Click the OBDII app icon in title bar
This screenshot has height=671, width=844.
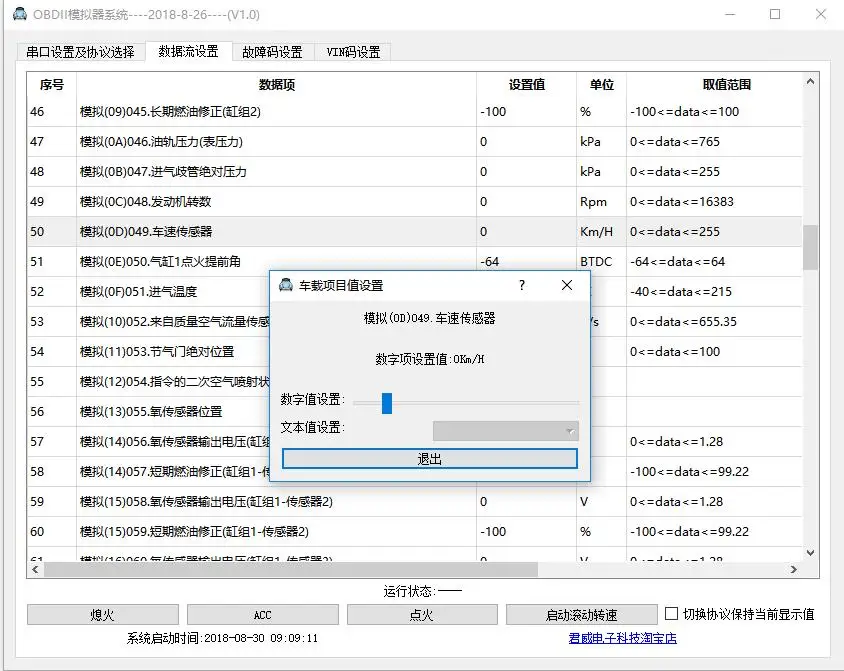[20, 14]
